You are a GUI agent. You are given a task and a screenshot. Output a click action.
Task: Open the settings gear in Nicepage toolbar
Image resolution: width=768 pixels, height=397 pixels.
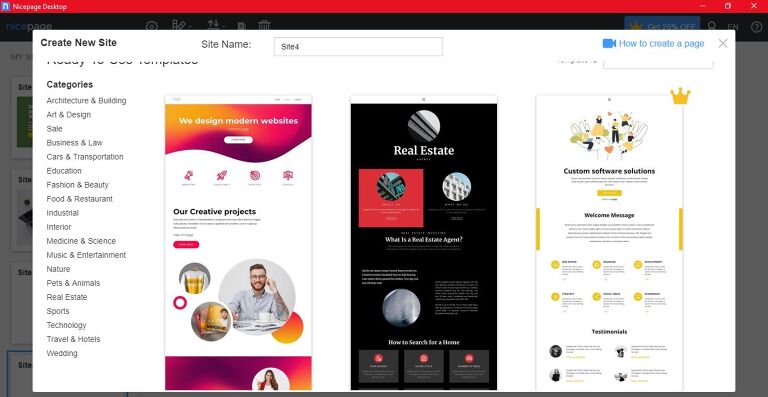tap(152, 26)
